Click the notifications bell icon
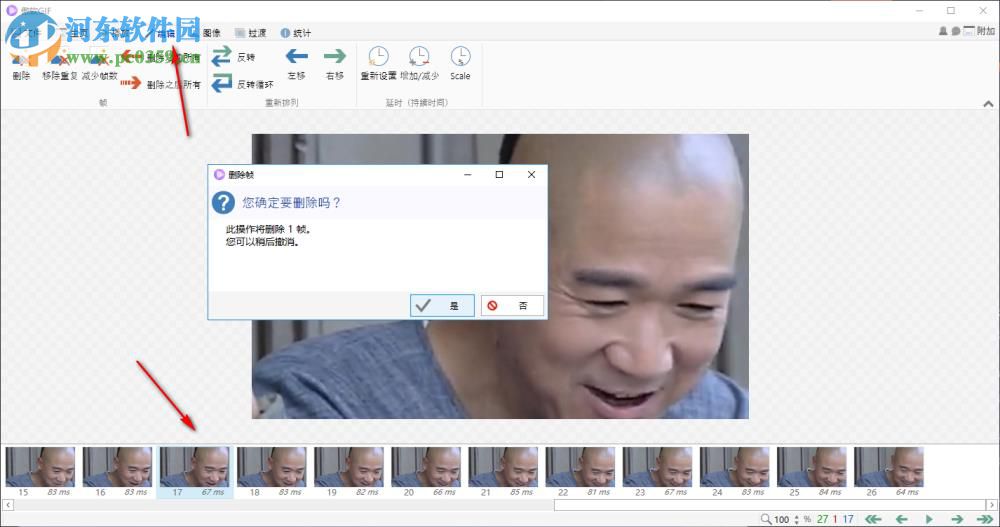Screen dimensions: 1000x527 tap(943, 31)
